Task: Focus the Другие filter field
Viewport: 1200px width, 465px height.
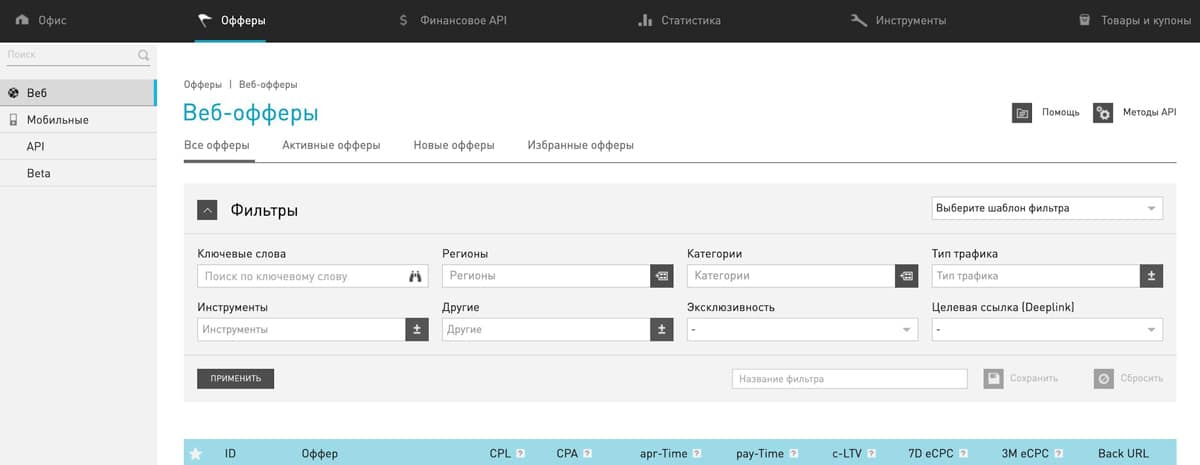Action: 546,329
